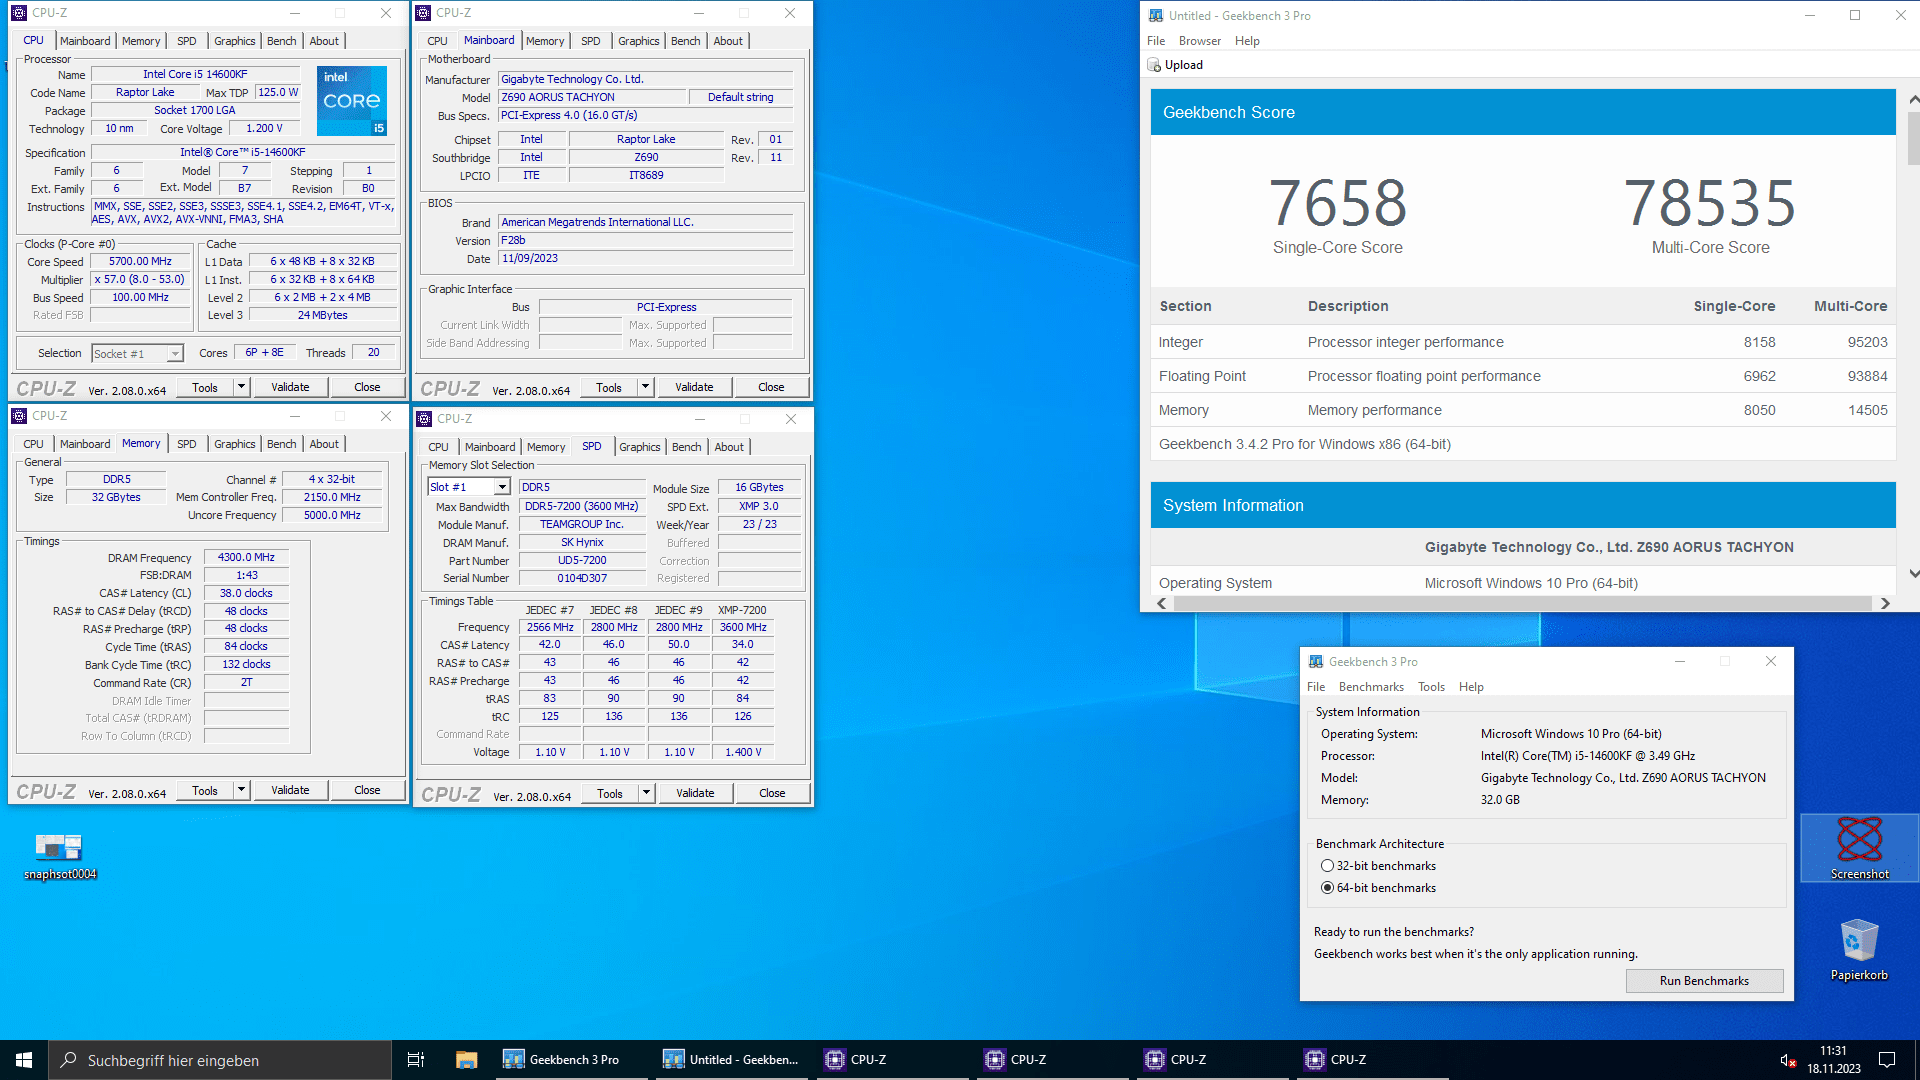
Task: Switch to Geekbench 3 Pro taskbar item
Action: pyautogui.click(x=573, y=1060)
